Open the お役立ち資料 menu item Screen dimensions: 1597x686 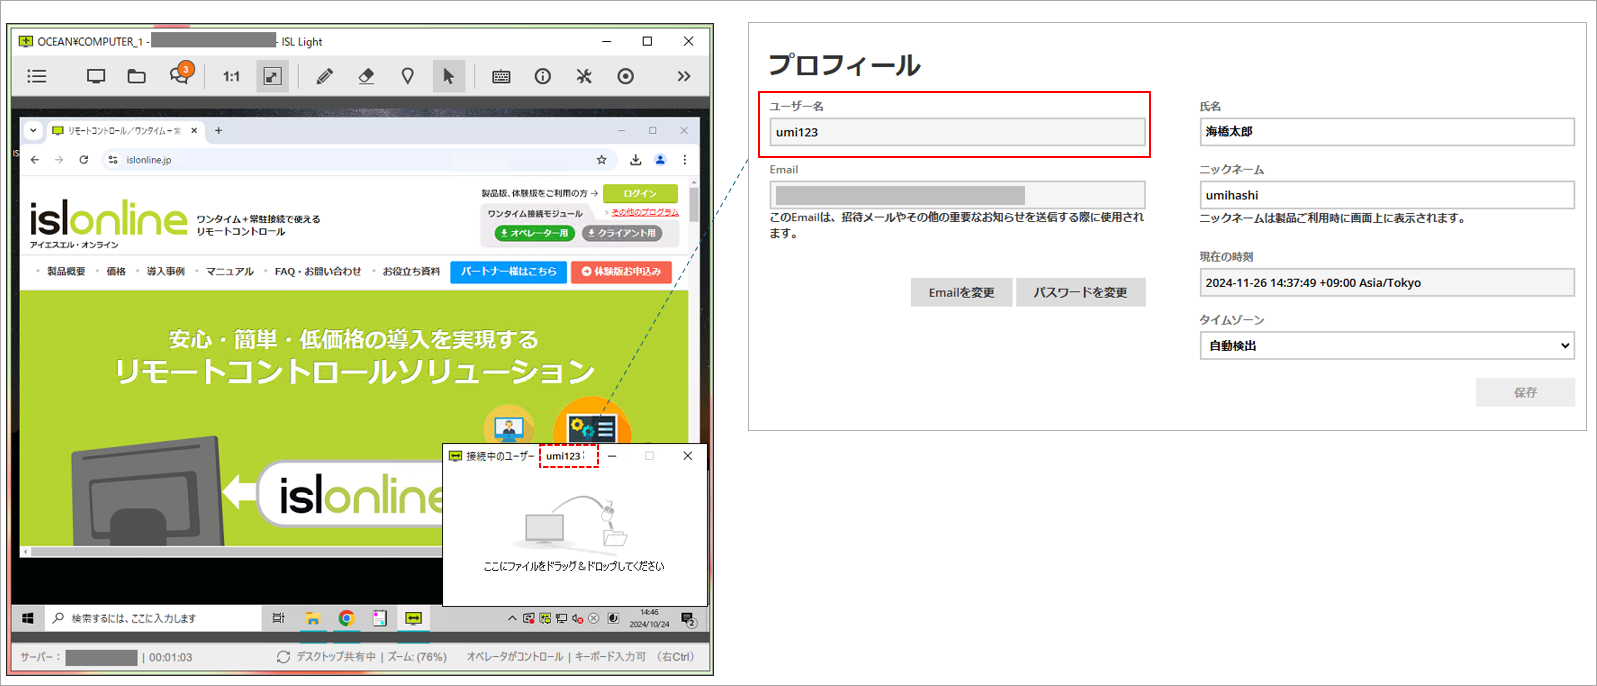[411, 271]
